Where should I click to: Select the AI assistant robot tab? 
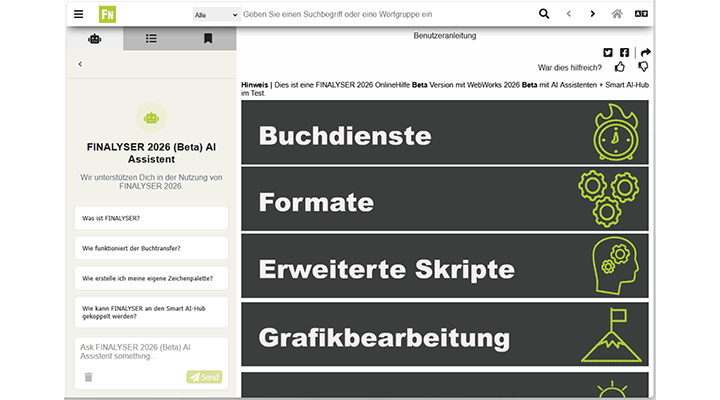(95, 39)
